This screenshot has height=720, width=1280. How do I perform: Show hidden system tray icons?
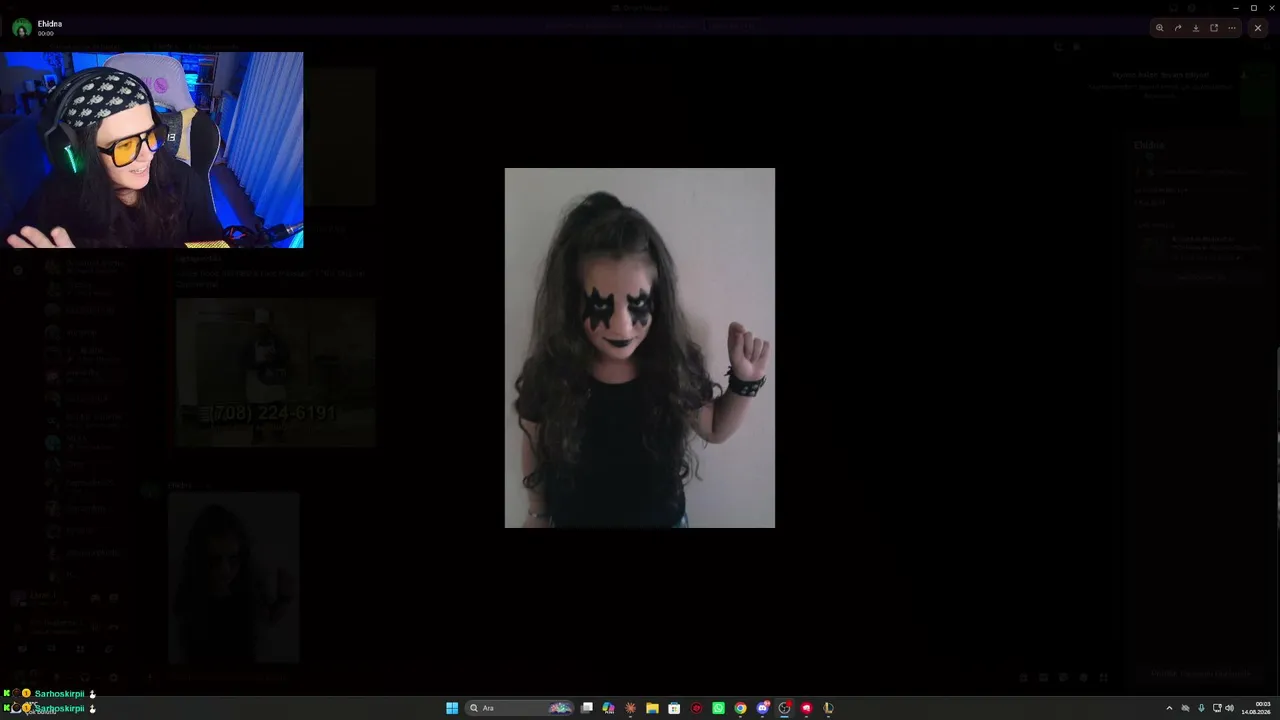point(1169,708)
